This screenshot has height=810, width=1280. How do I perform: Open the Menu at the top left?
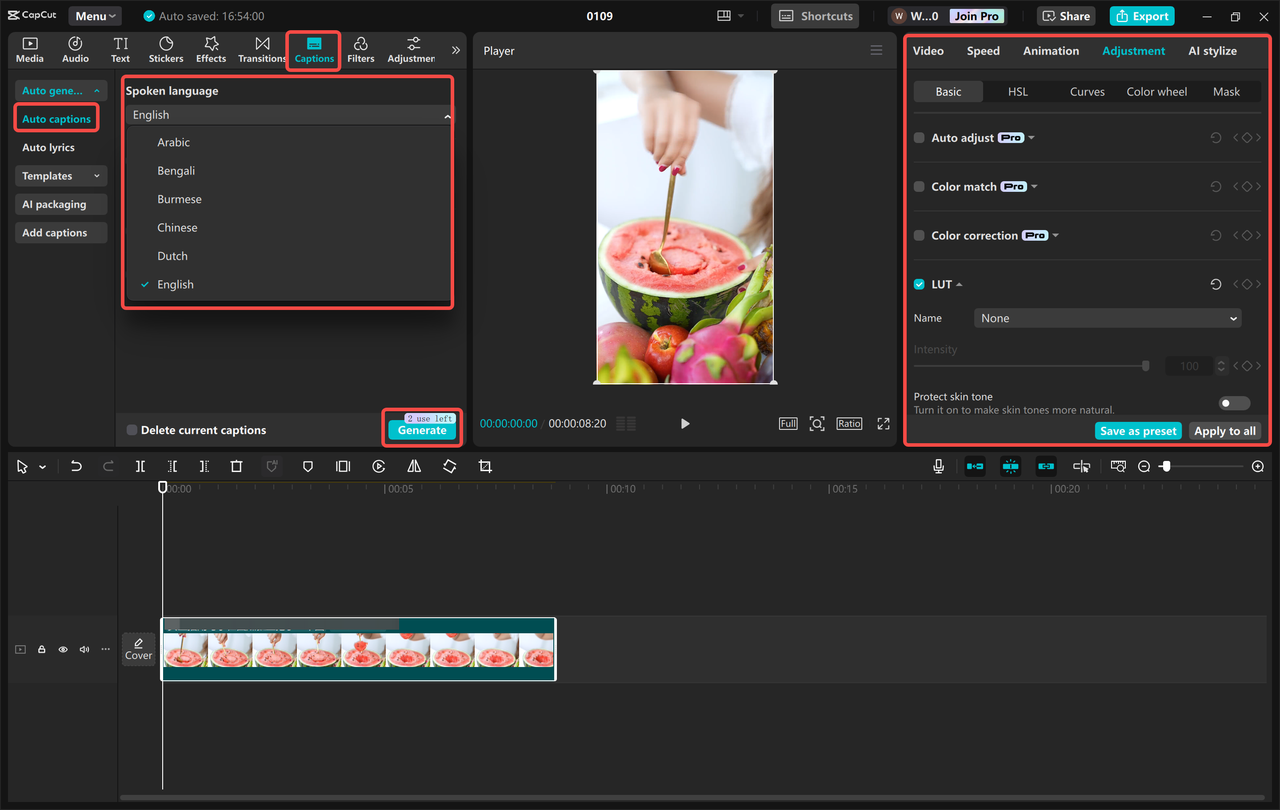94,15
